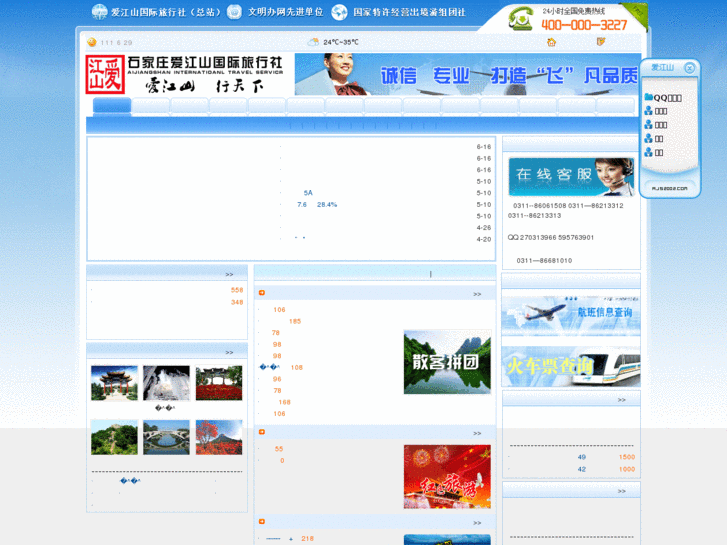Click the bookmark favorites icon

pos(601,42)
